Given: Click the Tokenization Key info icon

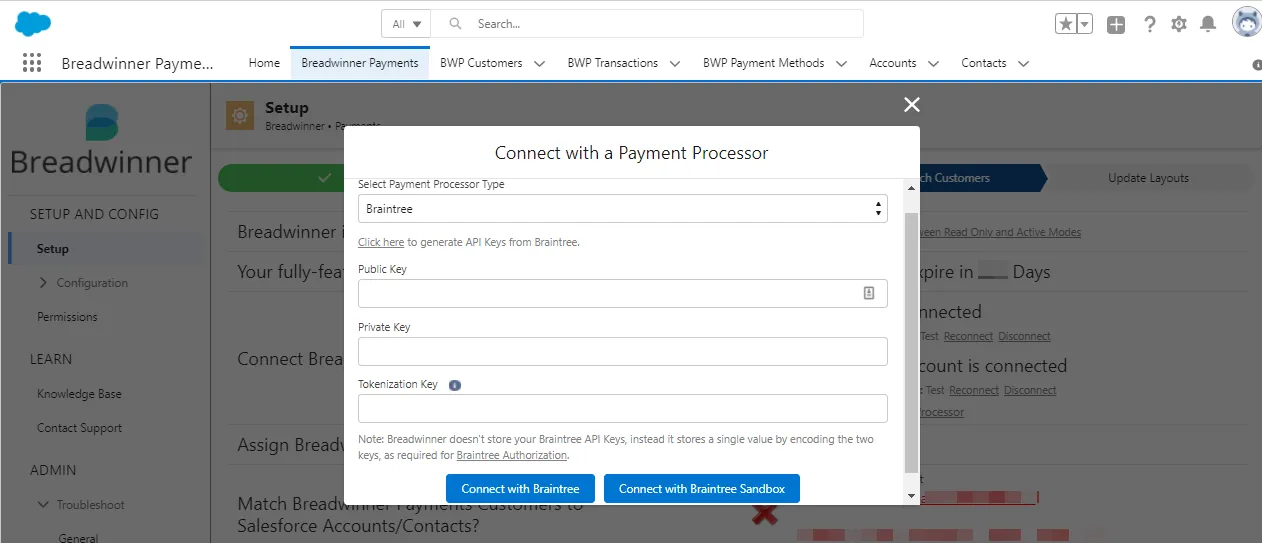Looking at the screenshot, I should tap(455, 384).
